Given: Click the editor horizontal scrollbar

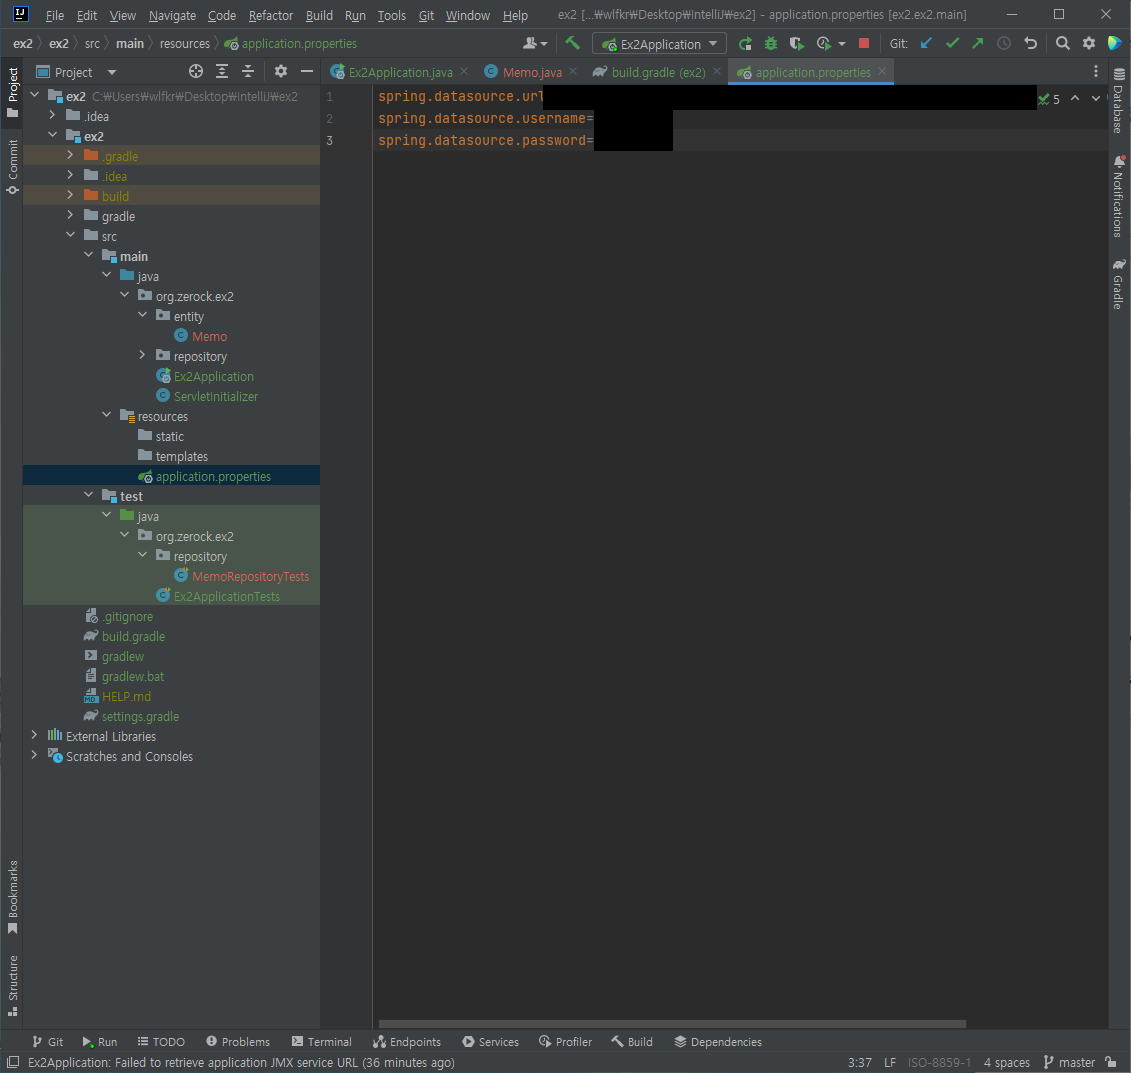Looking at the screenshot, I should tap(672, 1024).
